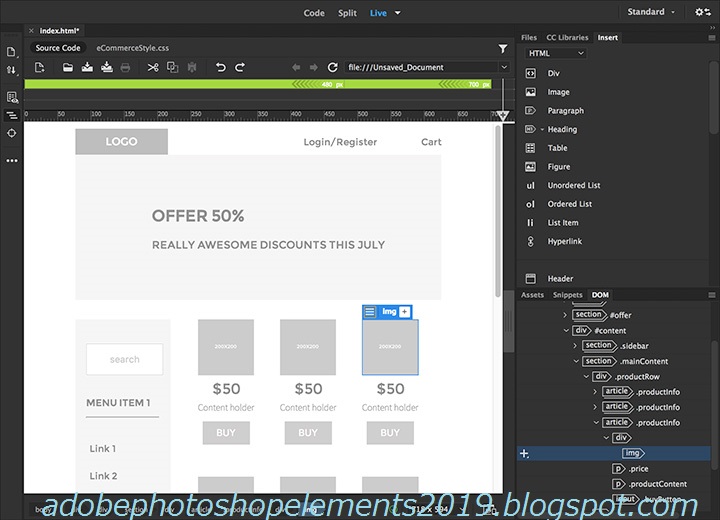The height and width of the screenshot is (520, 720).
Task: Click the save all toolbar icon
Action: click(107, 68)
